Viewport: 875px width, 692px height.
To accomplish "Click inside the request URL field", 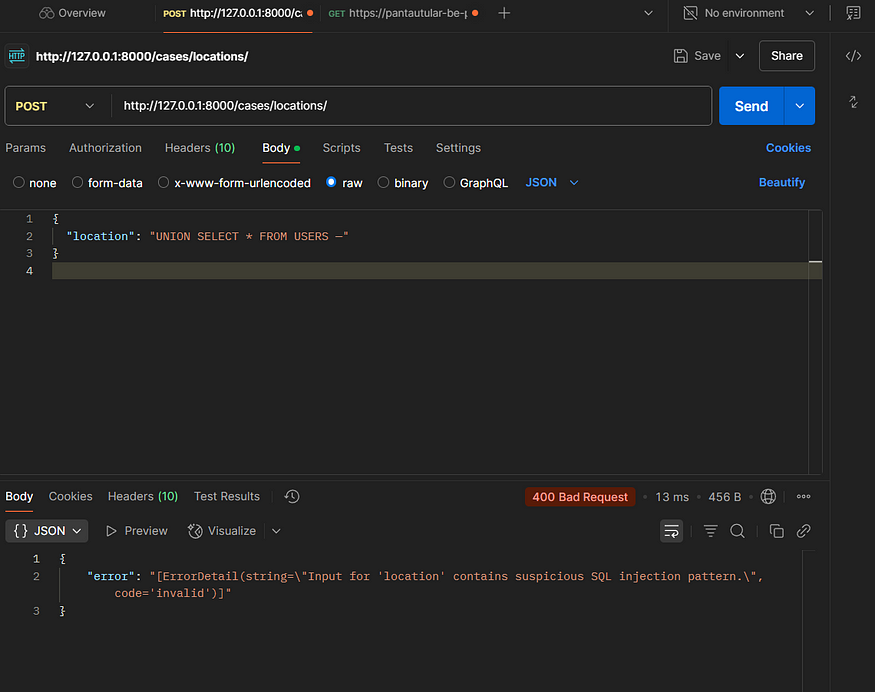I will [400, 105].
